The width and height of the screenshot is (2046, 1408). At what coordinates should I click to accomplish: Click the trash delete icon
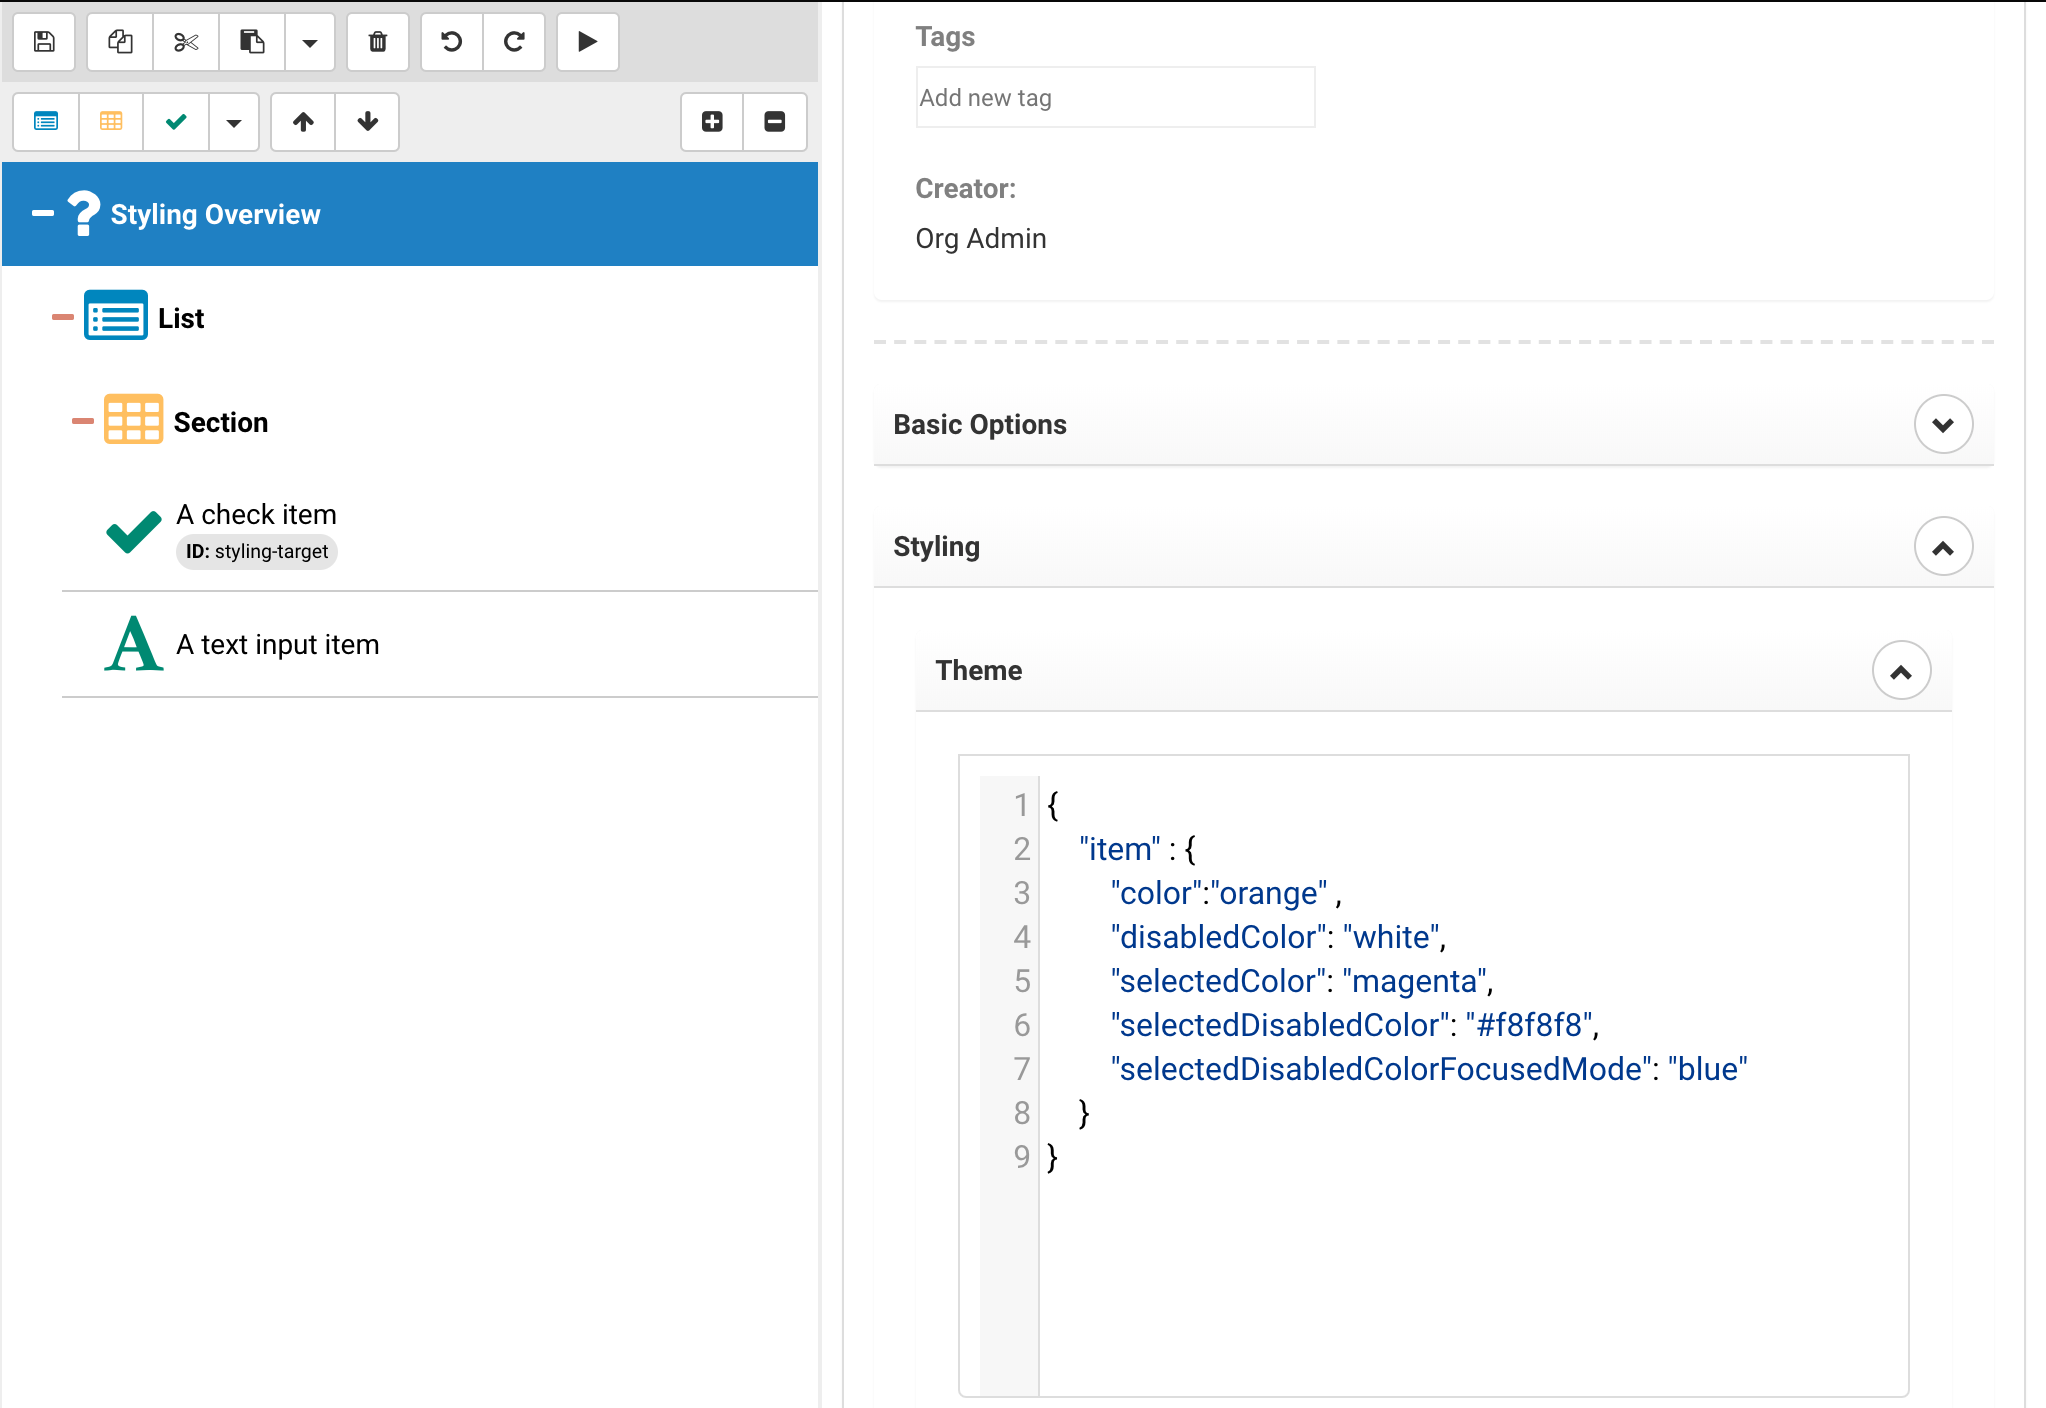tap(378, 42)
